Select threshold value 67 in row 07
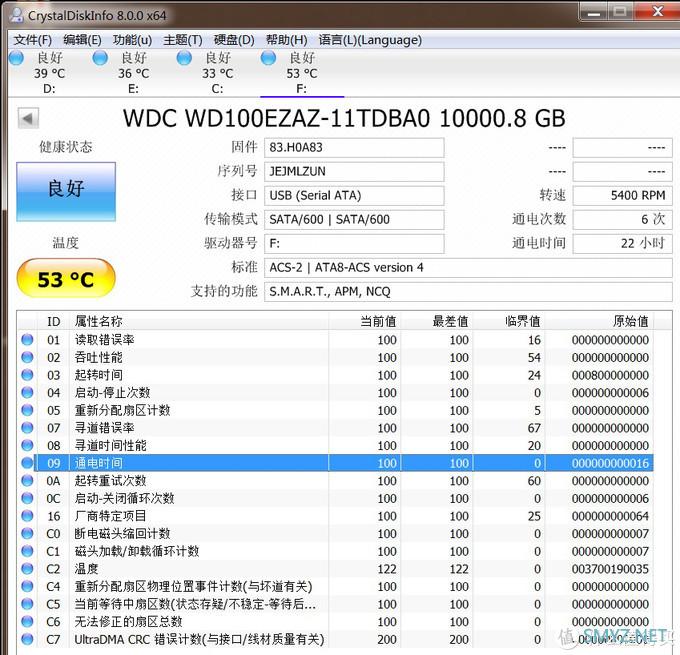 pyautogui.click(x=534, y=428)
